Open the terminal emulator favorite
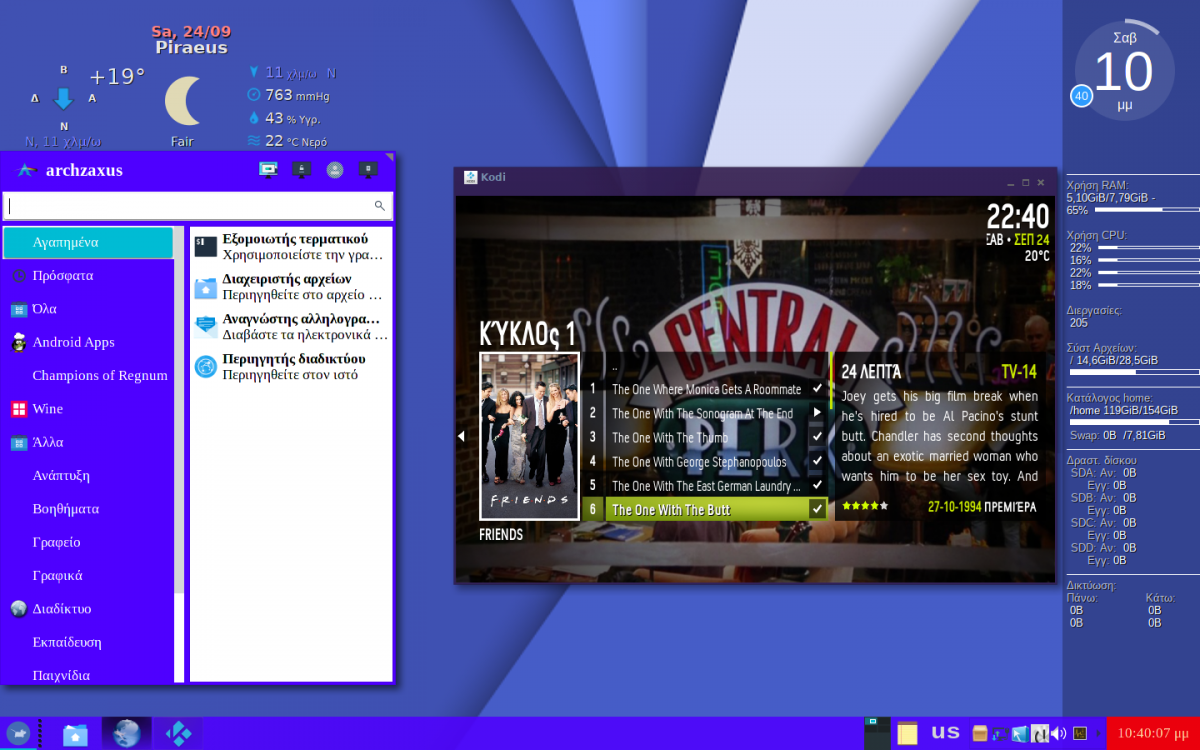 [290, 247]
